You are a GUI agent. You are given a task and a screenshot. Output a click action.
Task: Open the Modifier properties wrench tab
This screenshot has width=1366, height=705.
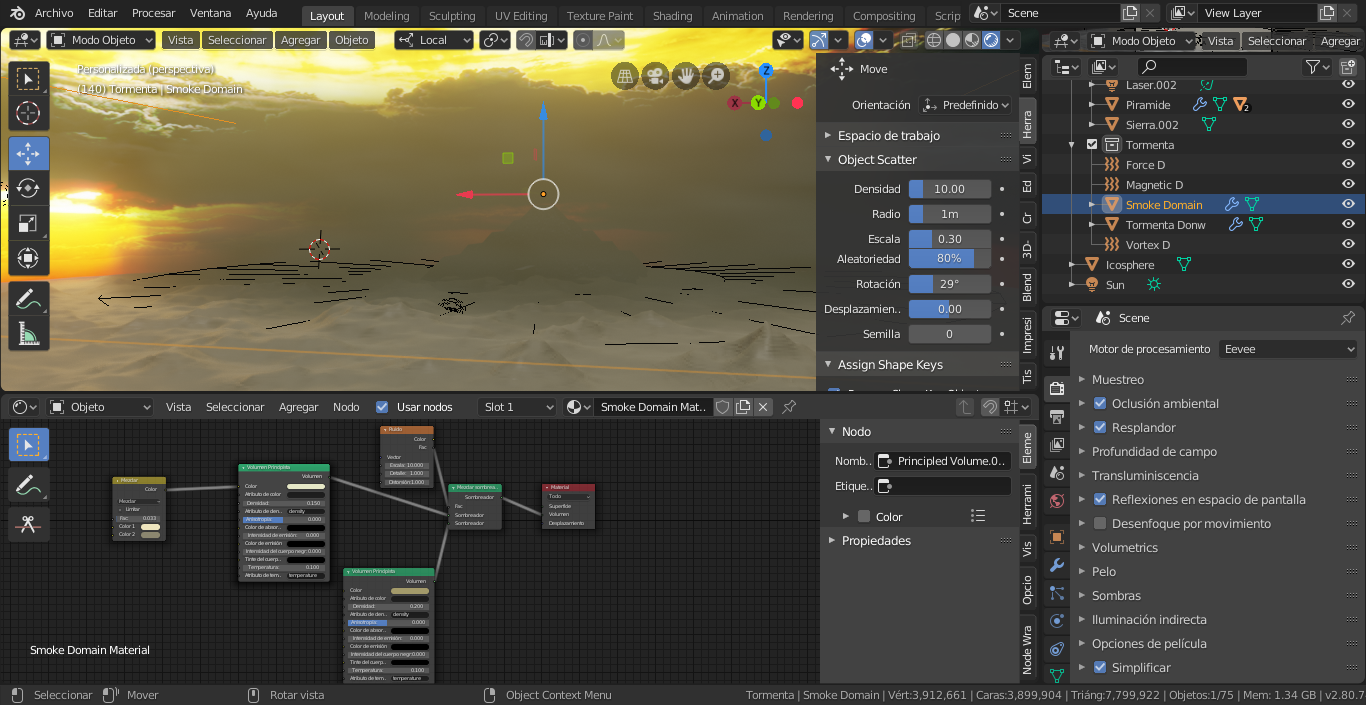point(1057,565)
